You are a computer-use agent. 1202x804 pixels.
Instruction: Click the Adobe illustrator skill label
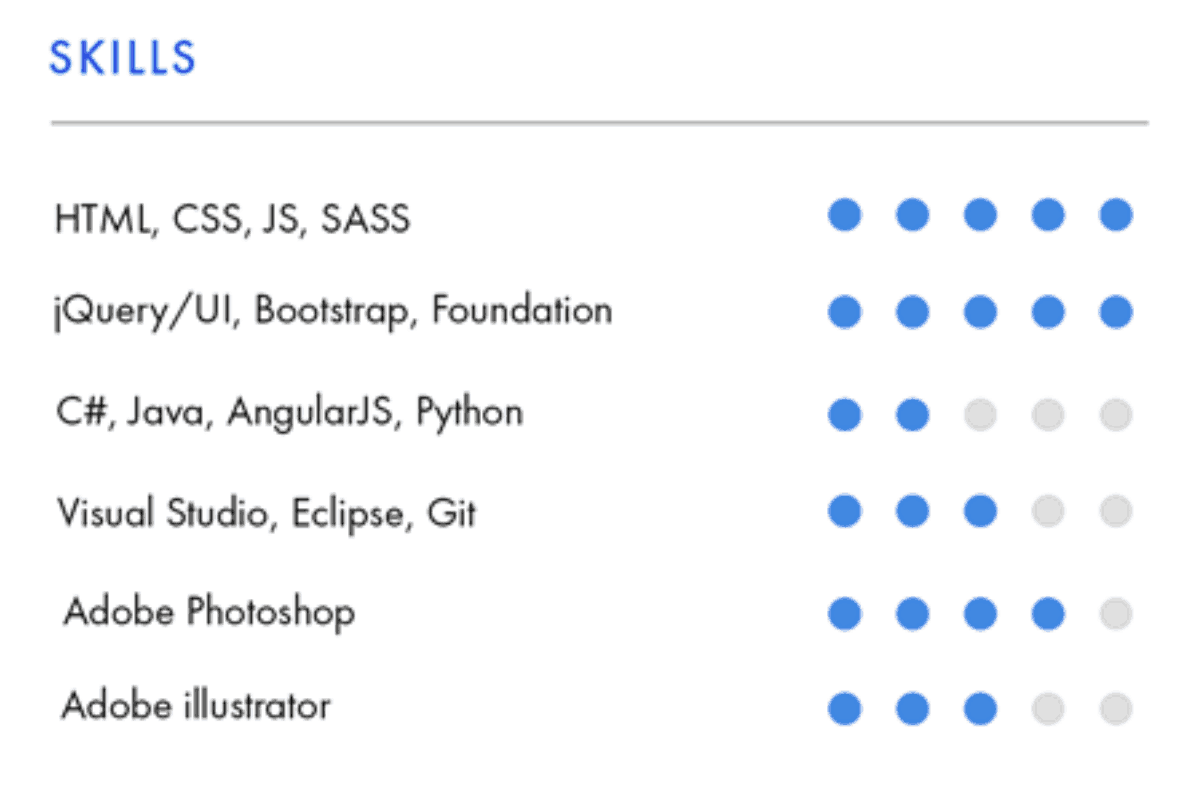pos(196,707)
